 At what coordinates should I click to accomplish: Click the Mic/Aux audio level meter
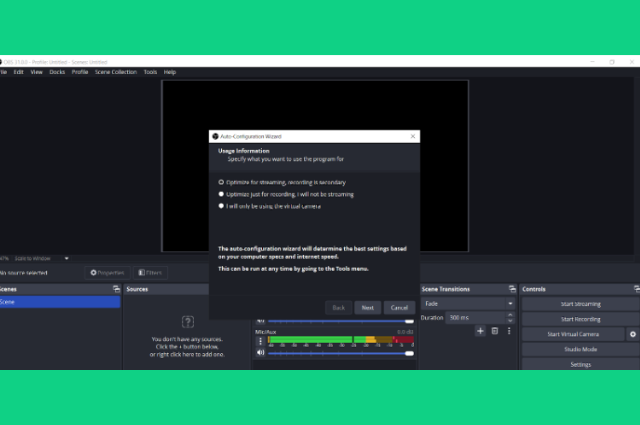[341, 340]
